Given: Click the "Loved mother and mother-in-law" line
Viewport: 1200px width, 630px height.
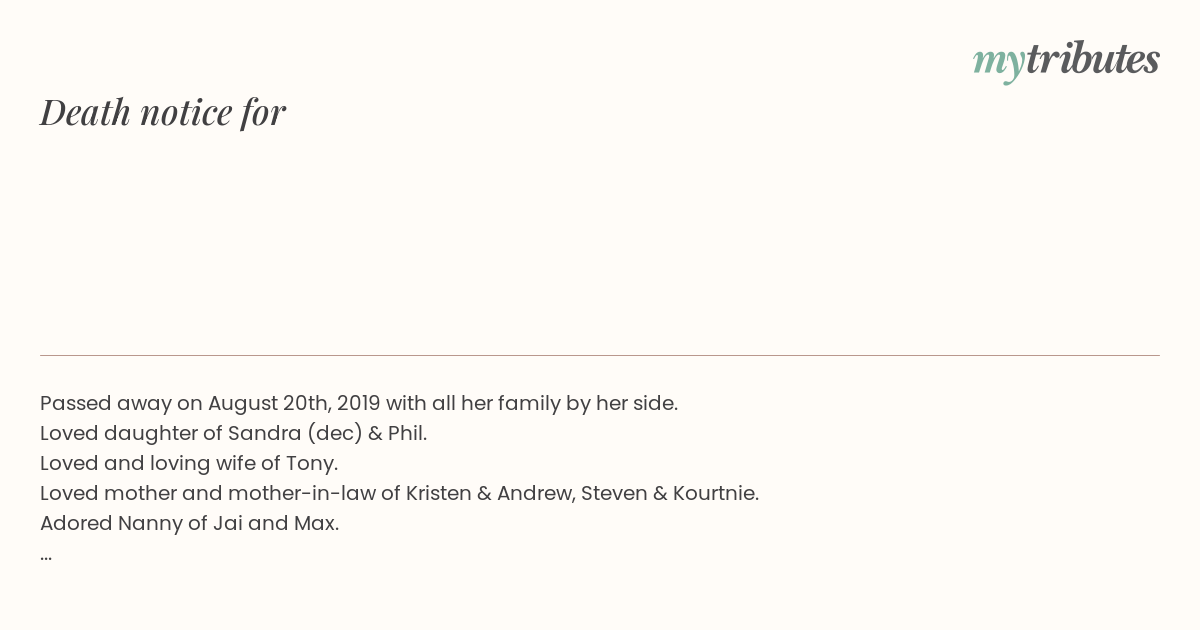Looking at the screenshot, I should [x=400, y=493].
